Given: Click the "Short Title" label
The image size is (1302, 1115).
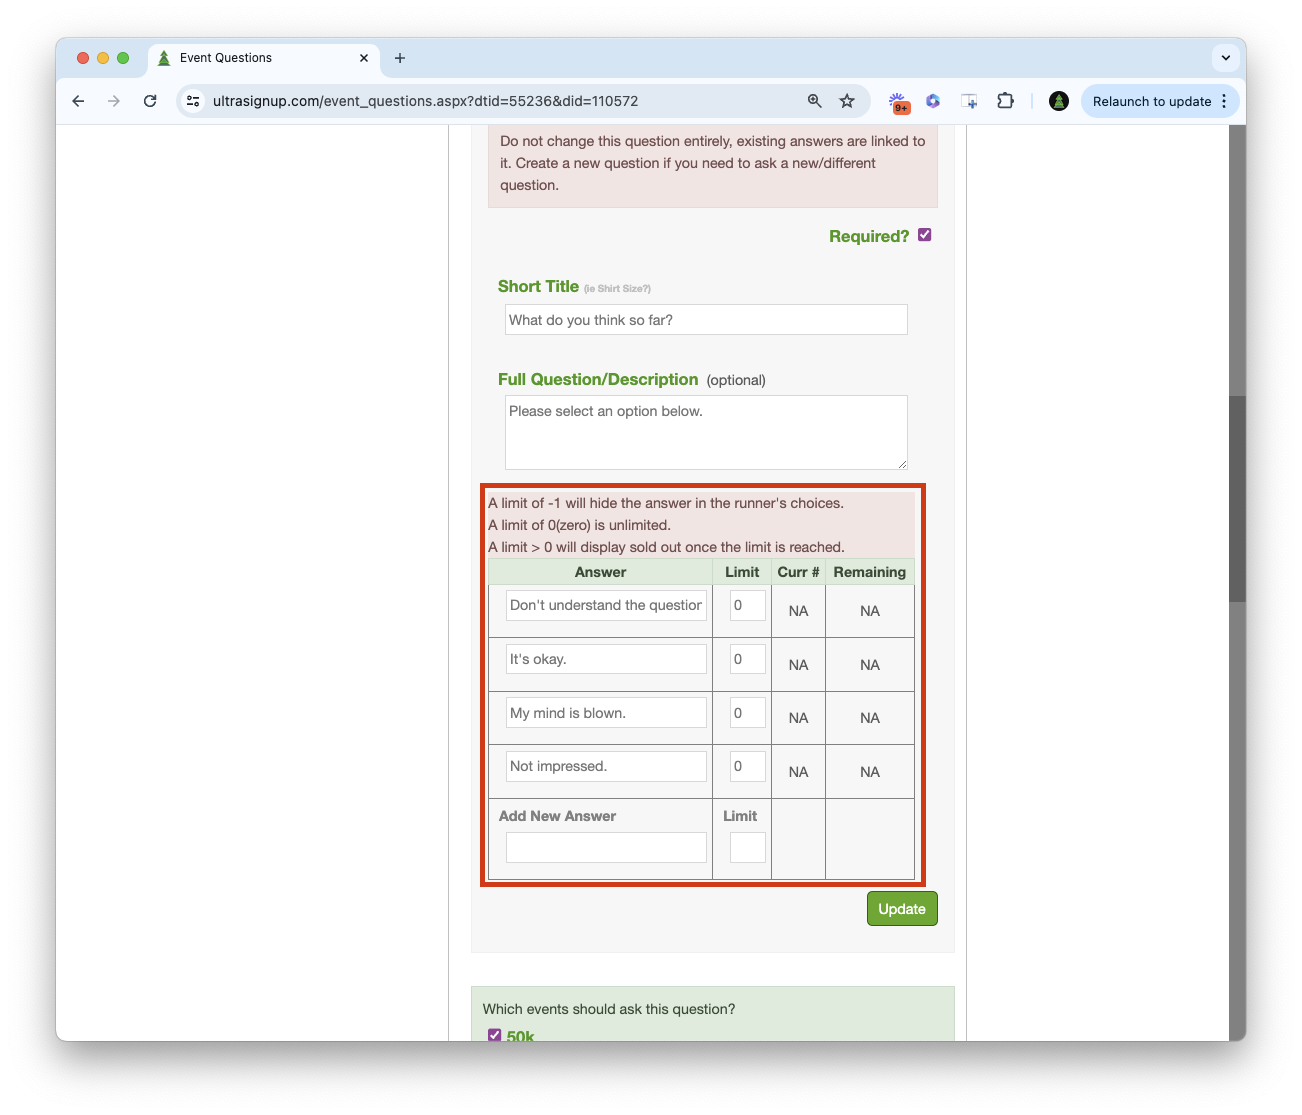Looking at the screenshot, I should point(538,286).
